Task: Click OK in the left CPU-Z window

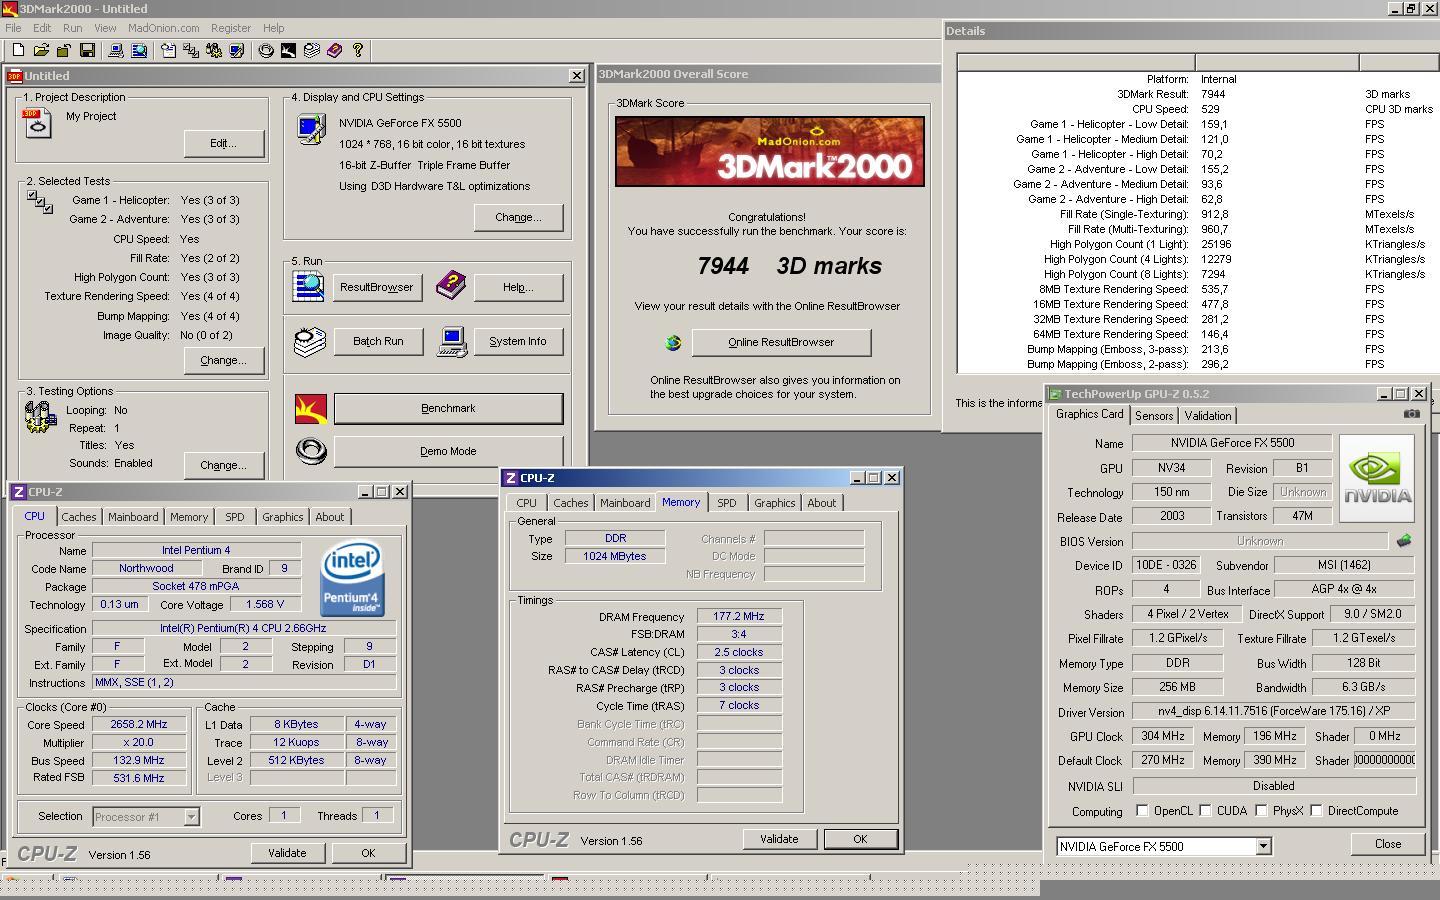Action: [368, 853]
